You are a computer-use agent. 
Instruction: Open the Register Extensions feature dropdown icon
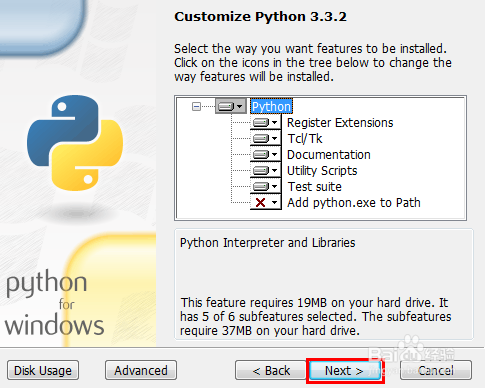(x=266, y=122)
